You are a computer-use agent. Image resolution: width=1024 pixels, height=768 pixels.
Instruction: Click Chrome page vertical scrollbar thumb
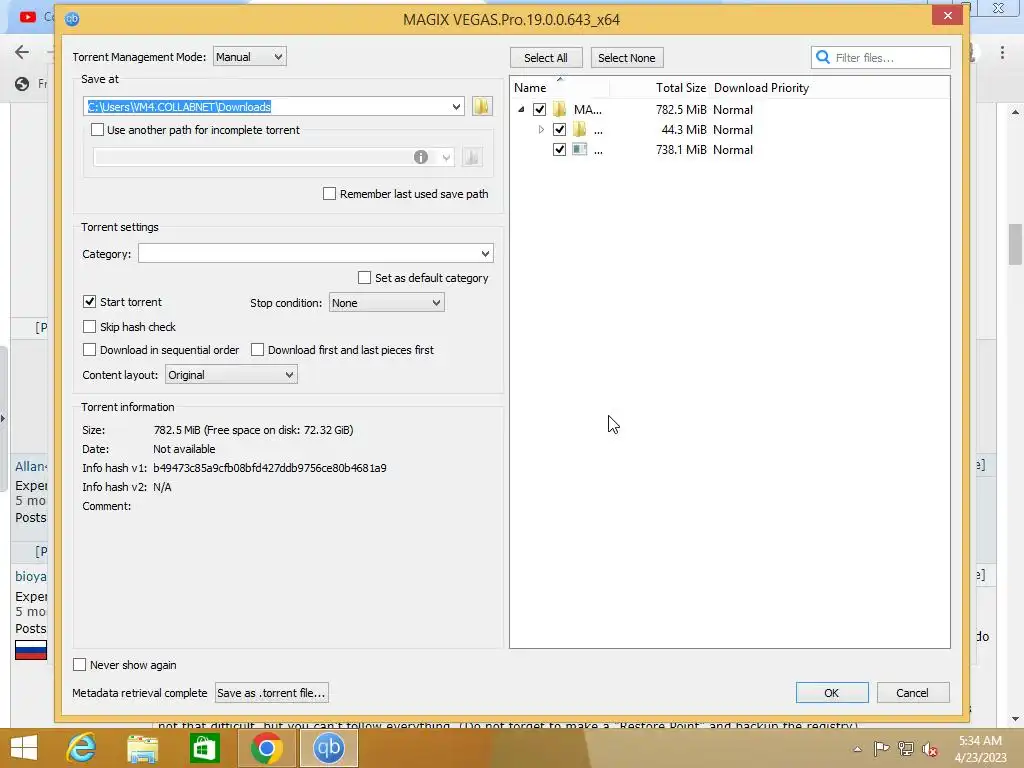(1015, 244)
